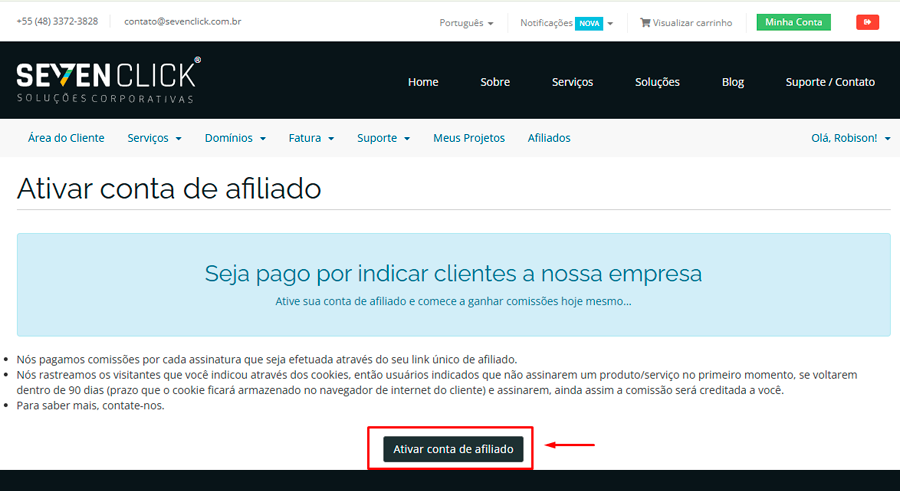Expand the Serviços submenu in client bar
The image size is (900, 491).
154,138
